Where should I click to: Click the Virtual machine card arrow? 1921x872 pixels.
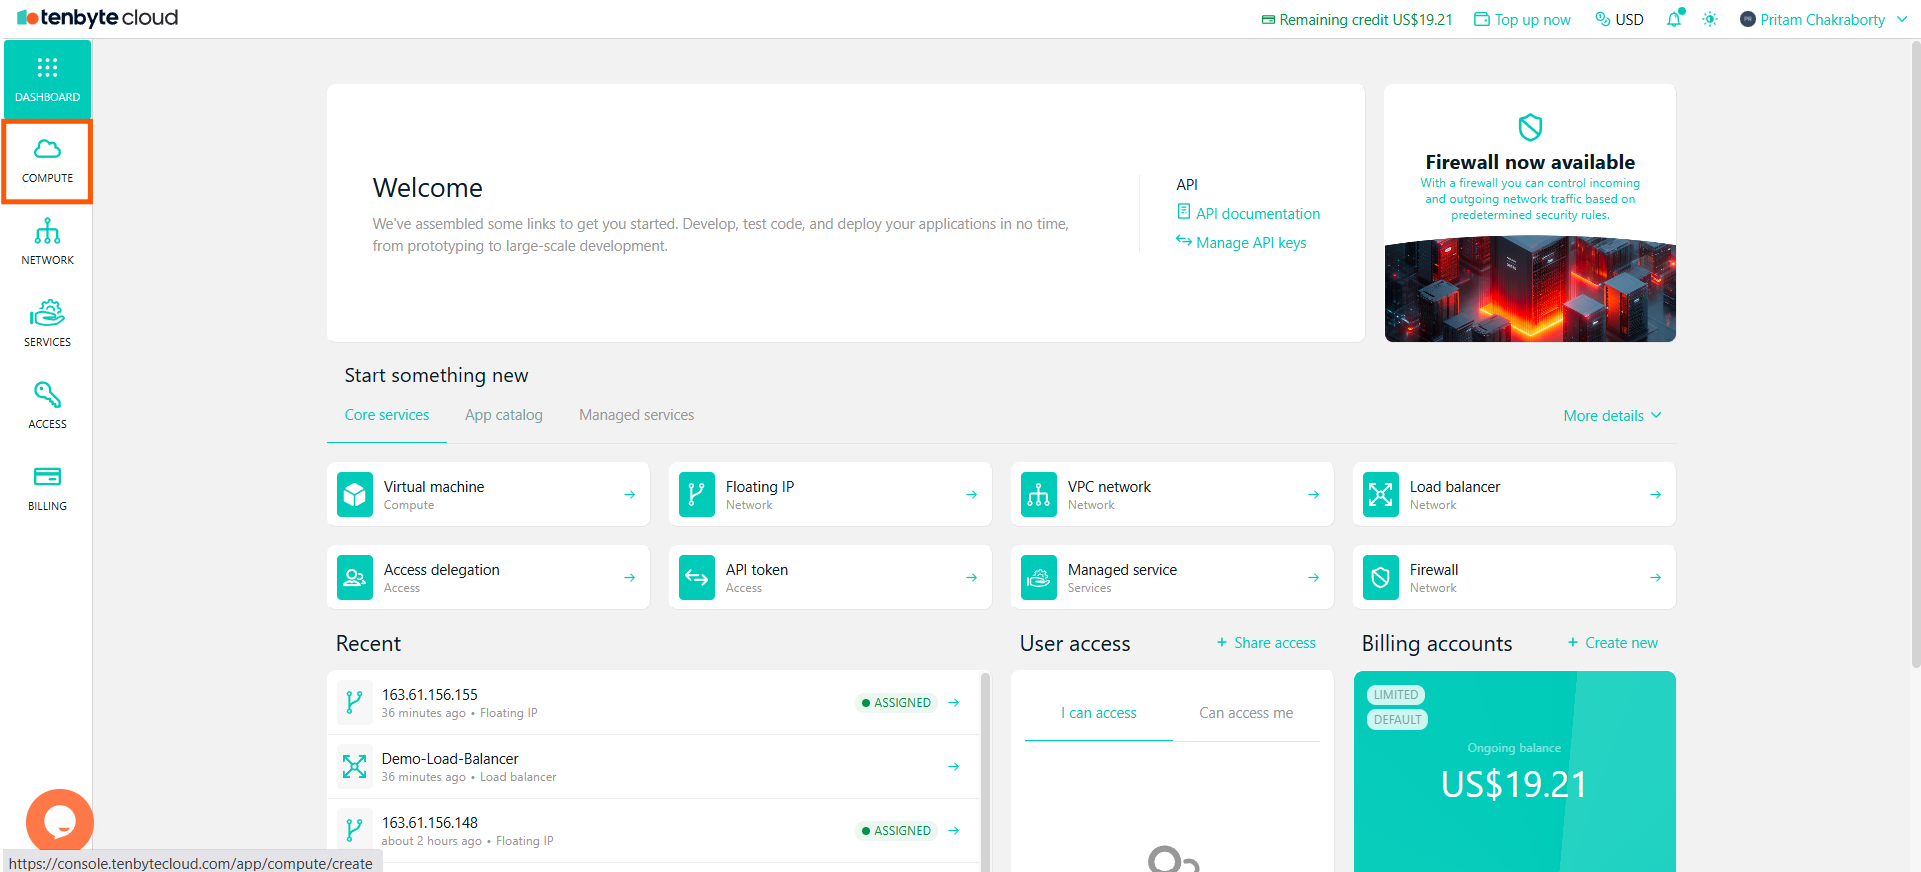pyautogui.click(x=629, y=494)
